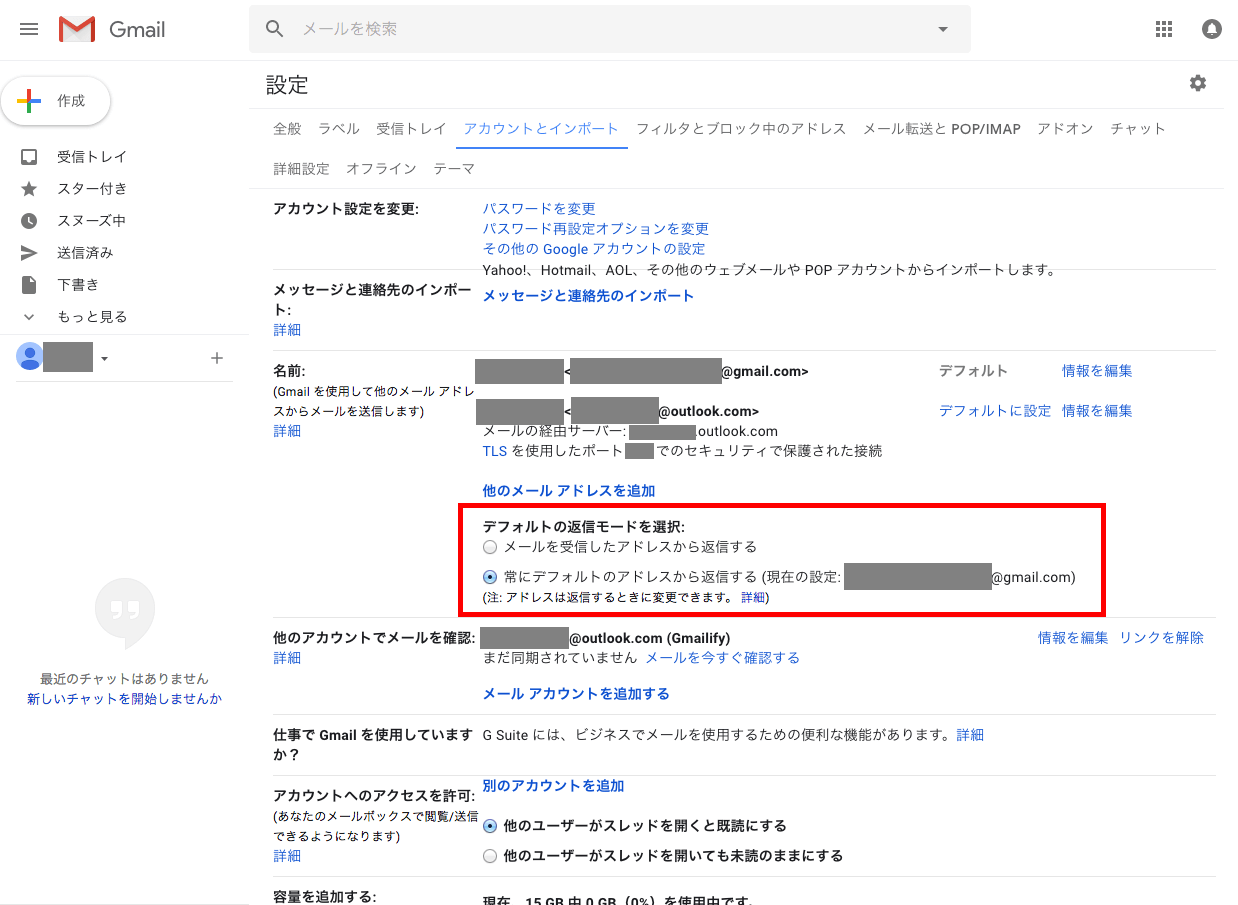Image resolution: width=1238 pixels, height=905 pixels.
Task: Click the Google apps grid icon
Action: tap(1163, 29)
